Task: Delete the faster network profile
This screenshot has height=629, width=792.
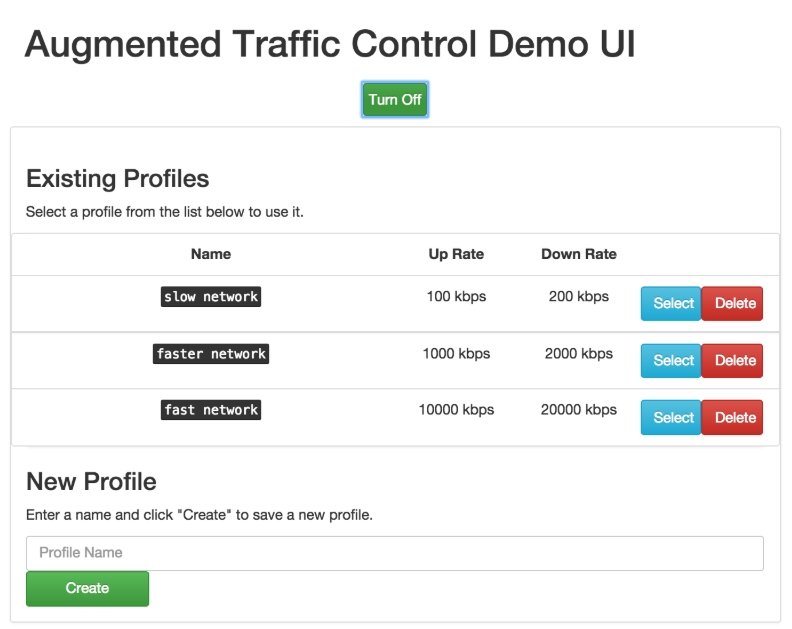Action: click(x=732, y=360)
